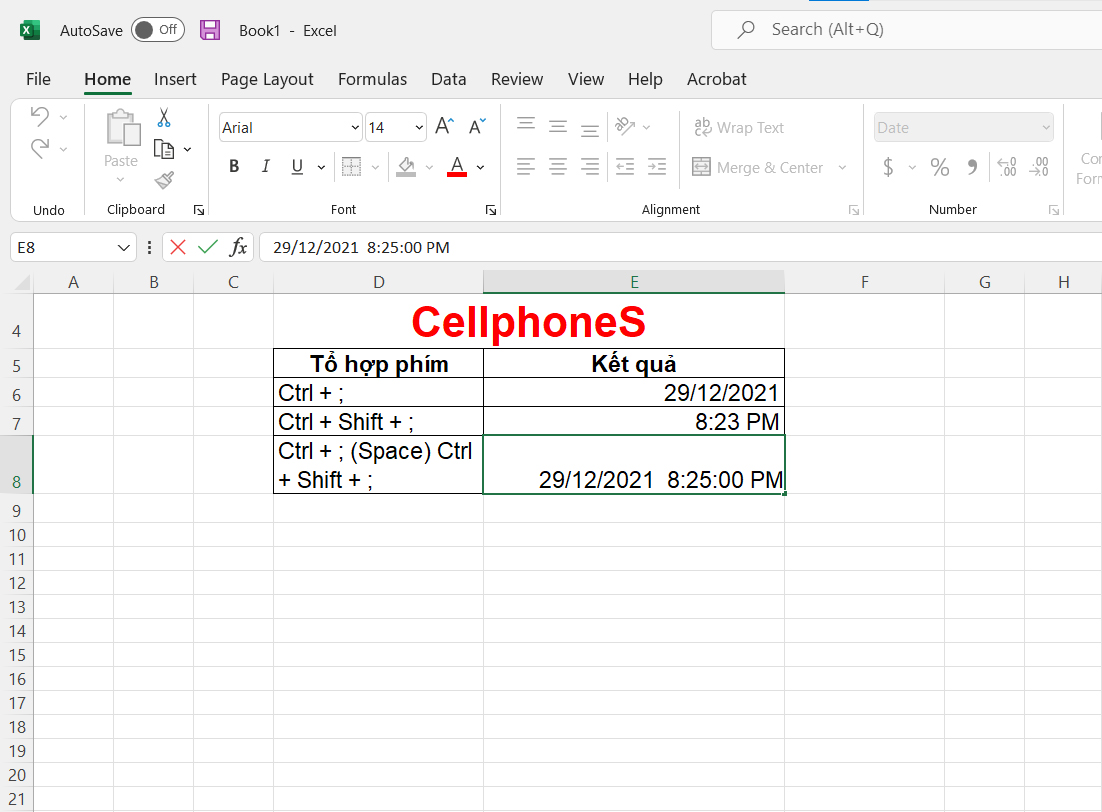Click the Insert Function fx icon
Screen dimensions: 1102x812
click(239, 247)
